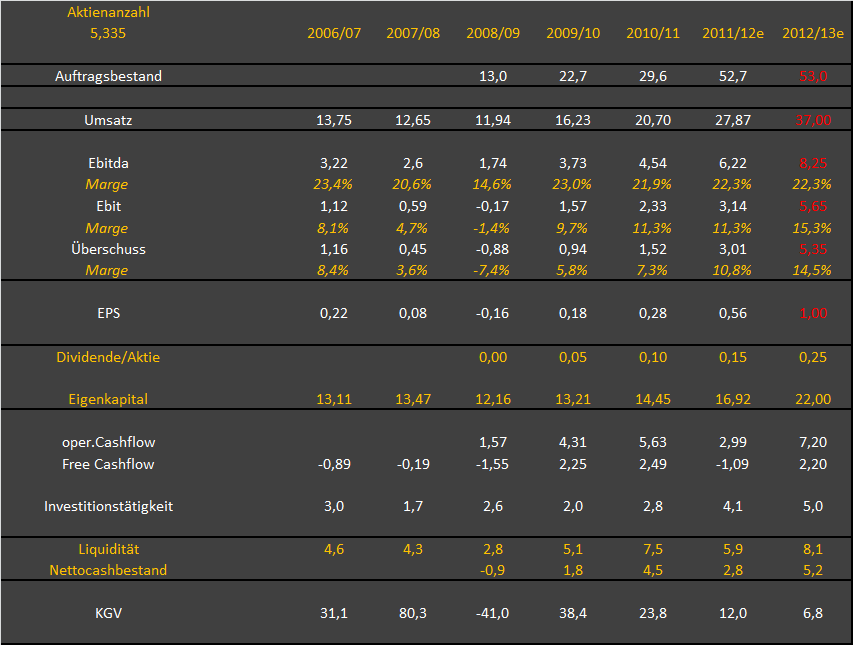This screenshot has width=853, height=645.
Task: Select the Auftragsbestand row label
Action: (108, 76)
